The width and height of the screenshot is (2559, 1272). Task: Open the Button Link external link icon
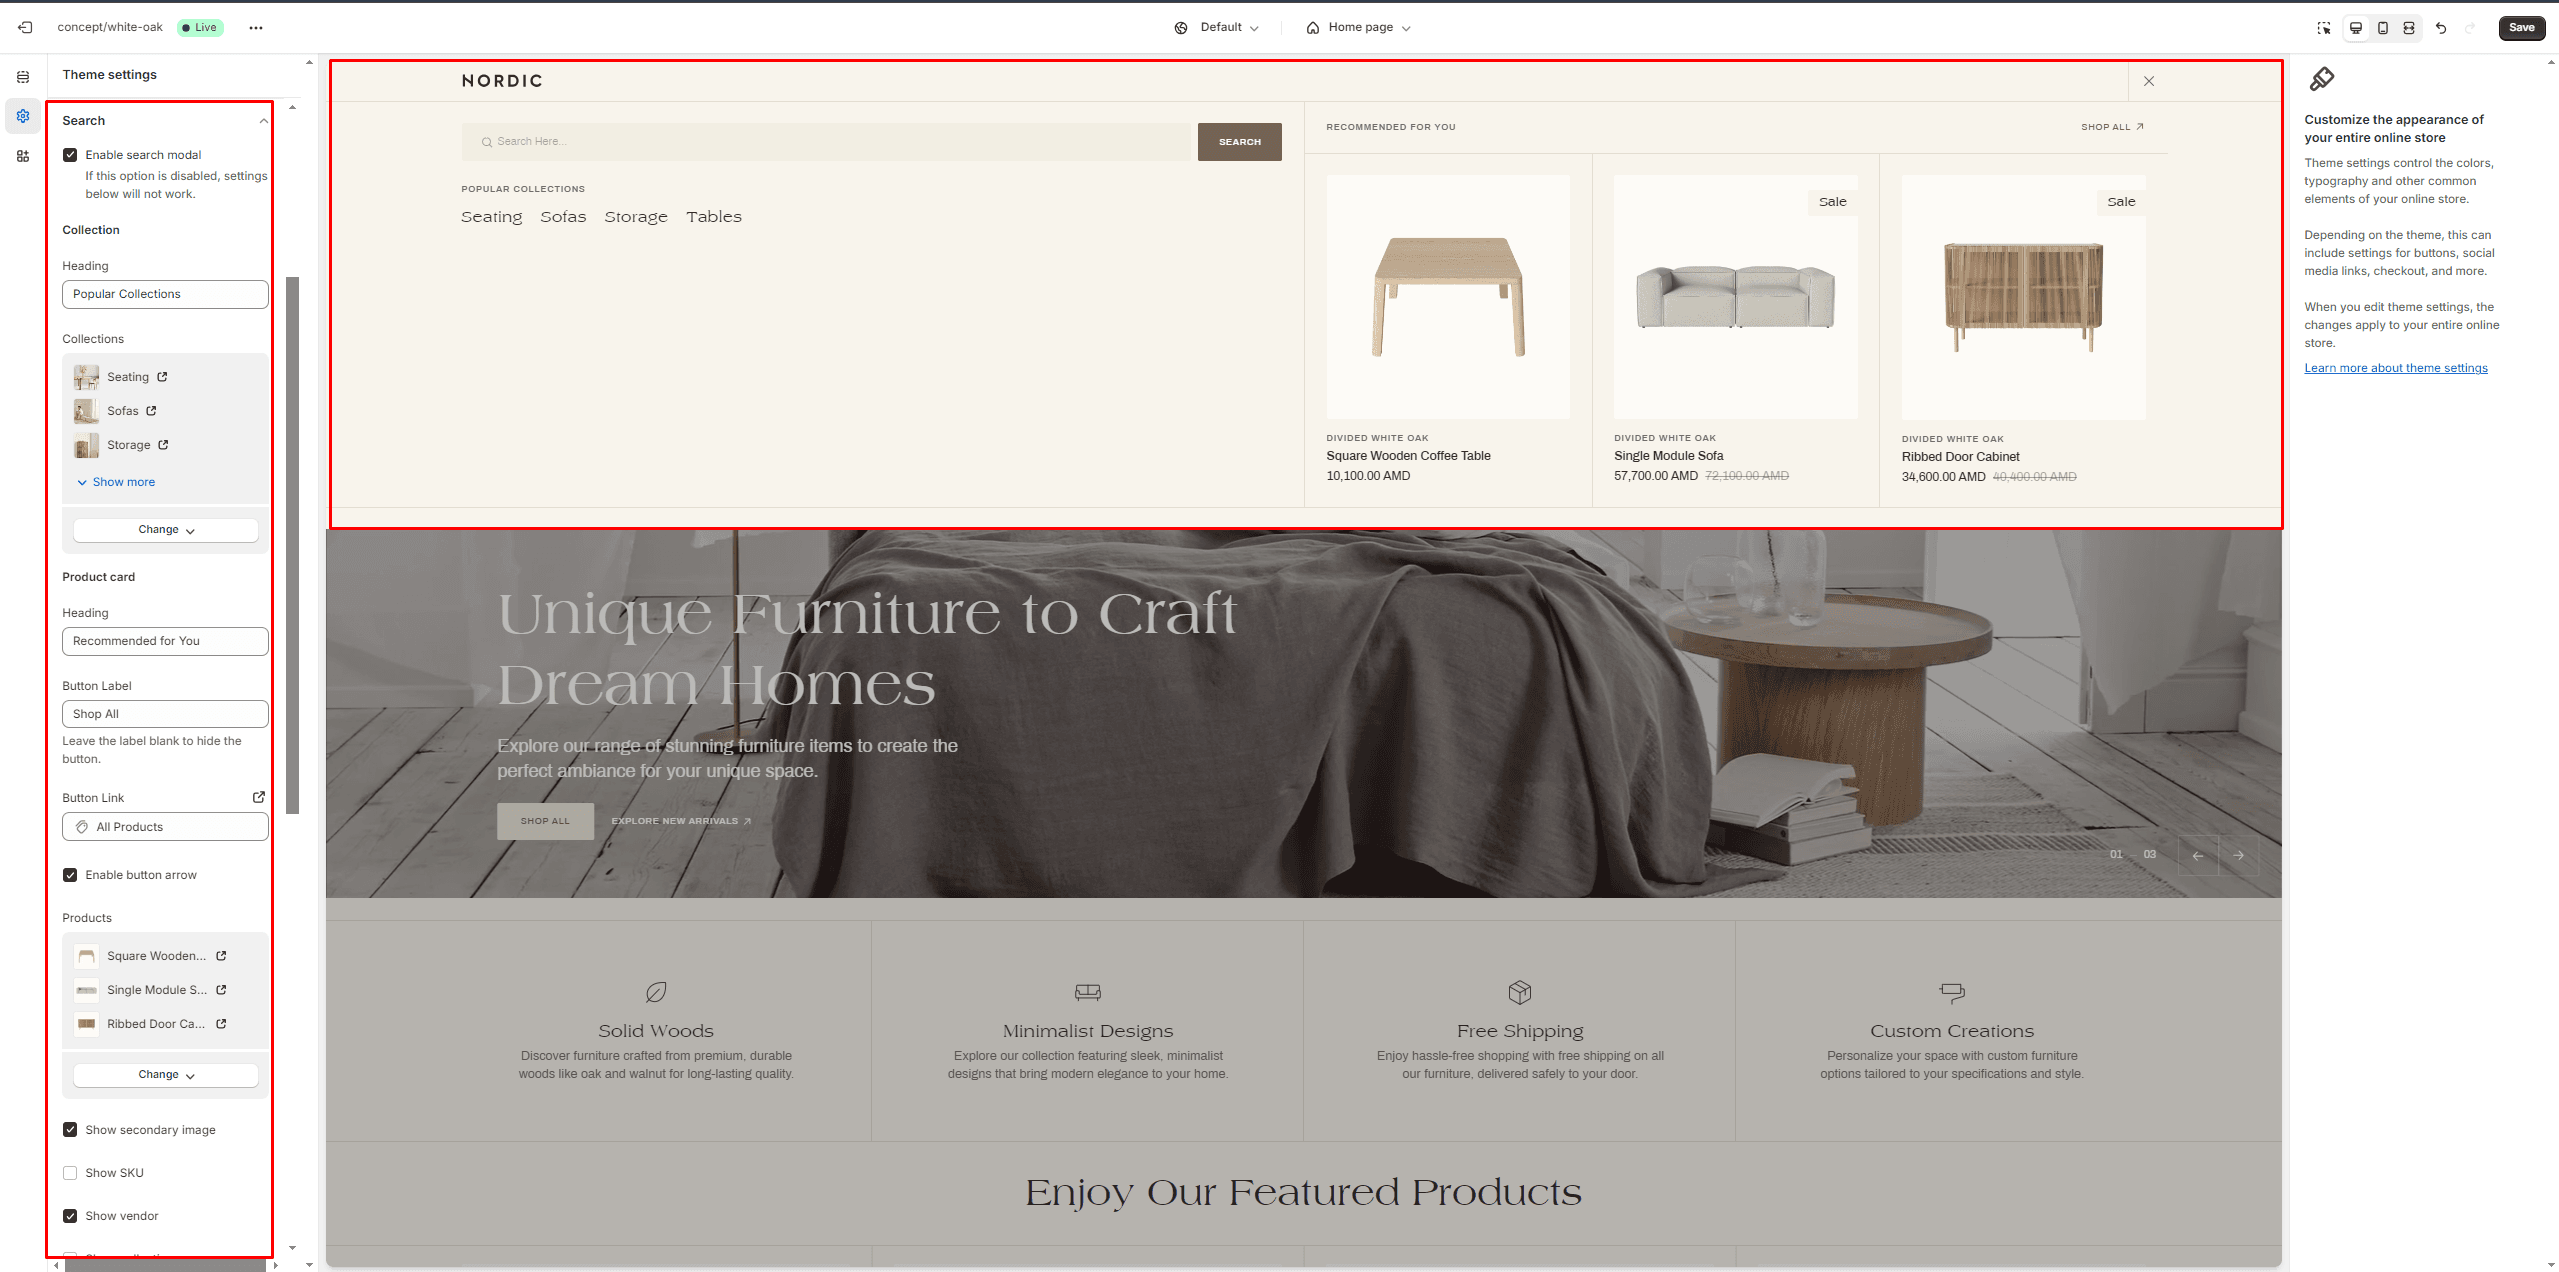coord(259,797)
